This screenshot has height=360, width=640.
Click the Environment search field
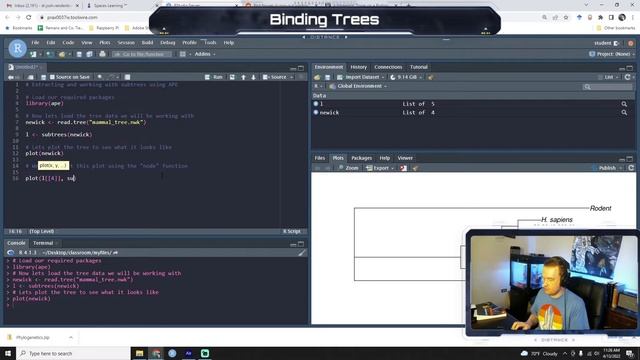coord(607,87)
